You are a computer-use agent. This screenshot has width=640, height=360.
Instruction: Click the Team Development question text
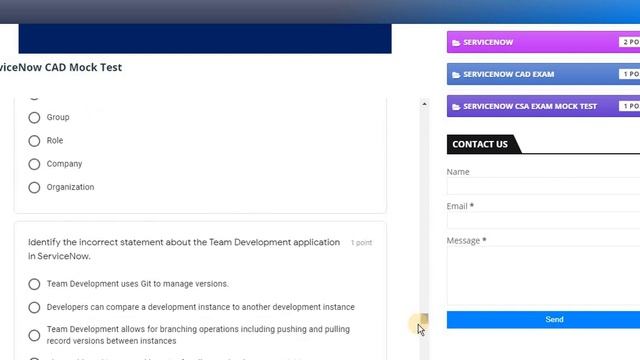(x=184, y=249)
